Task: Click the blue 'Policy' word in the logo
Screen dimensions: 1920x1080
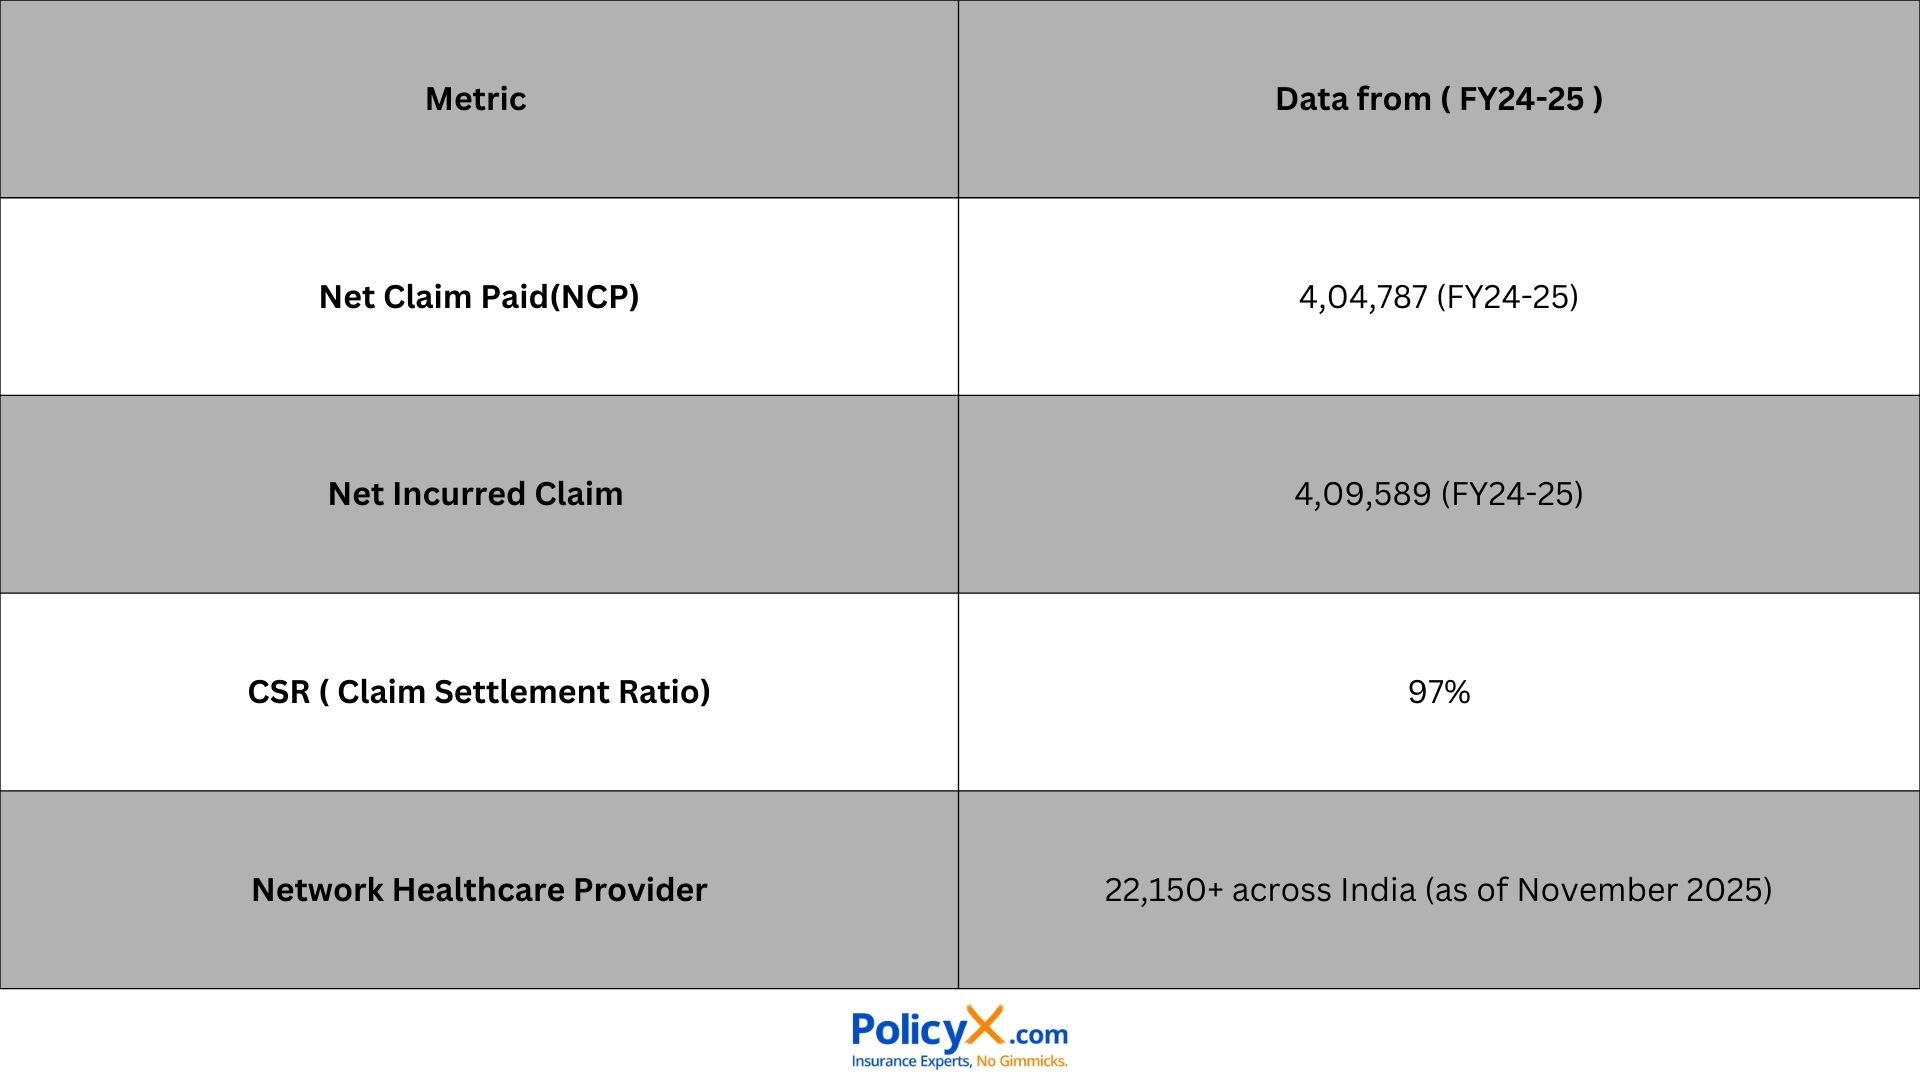Action: [x=908, y=1031]
